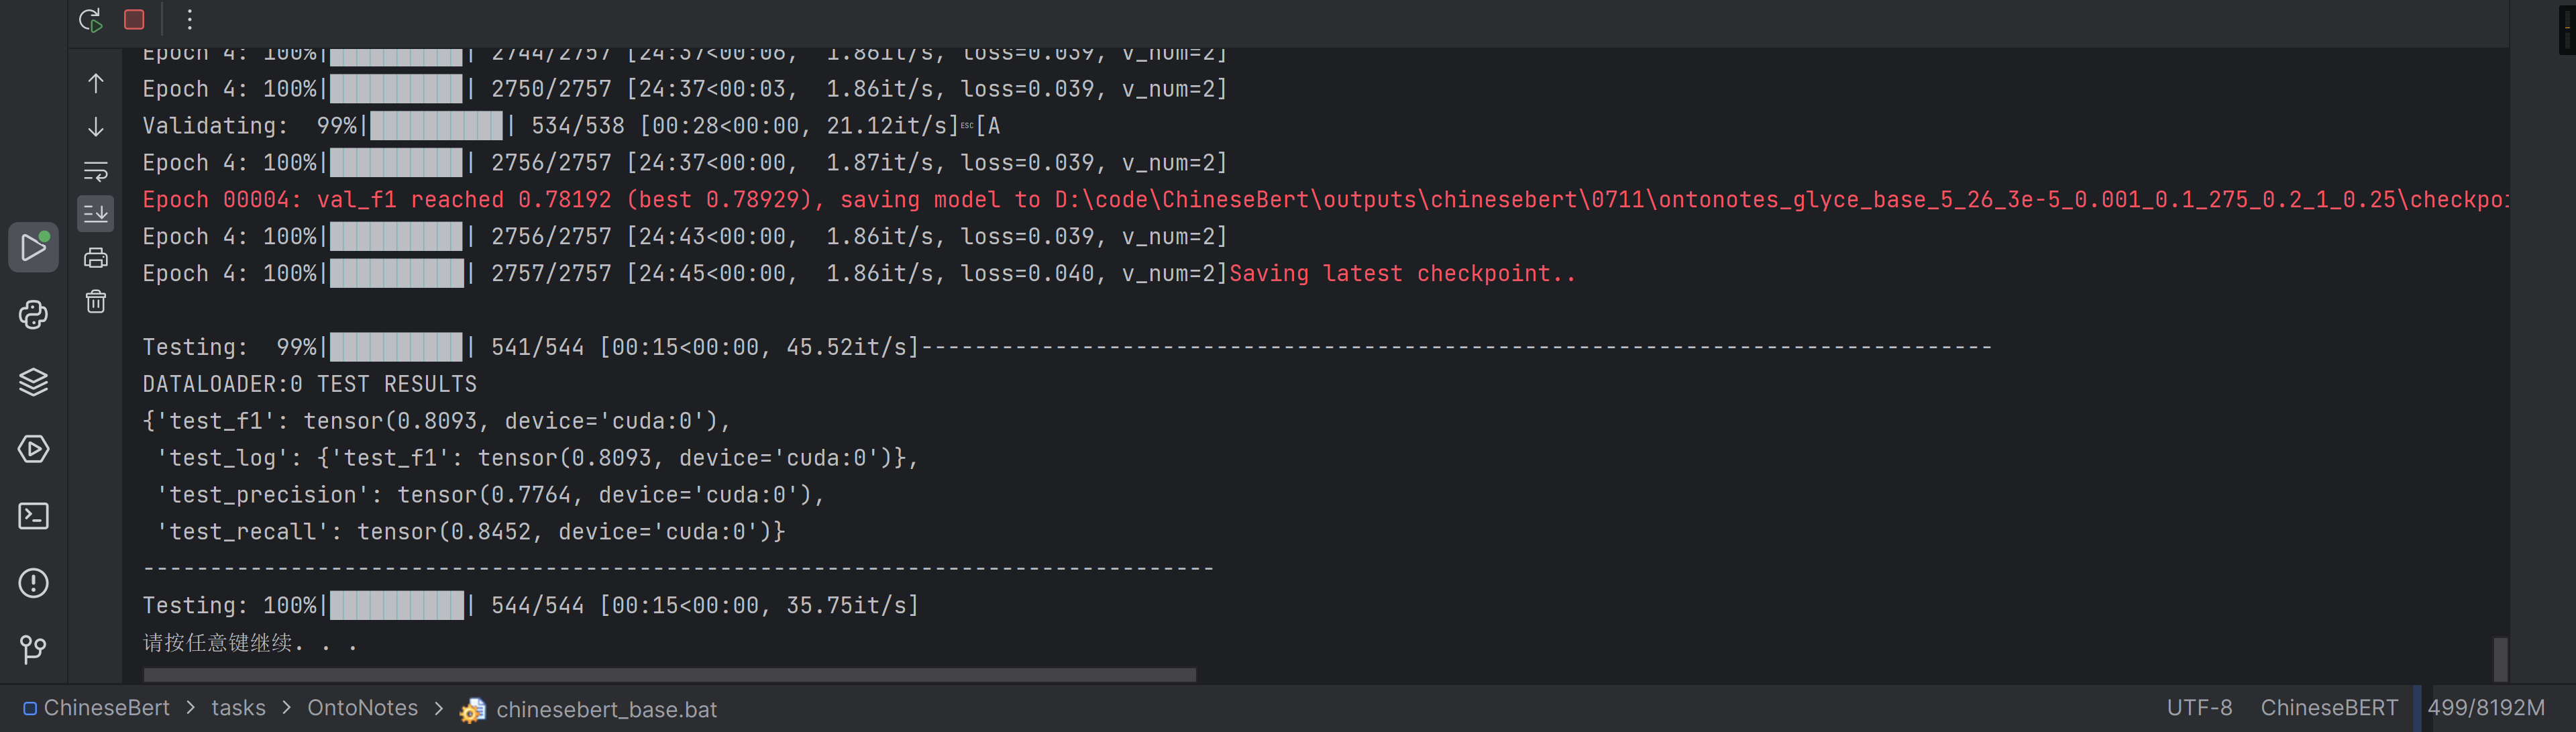The image size is (2576, 732).
Task: Print the console output
Action: coord(96,258)
